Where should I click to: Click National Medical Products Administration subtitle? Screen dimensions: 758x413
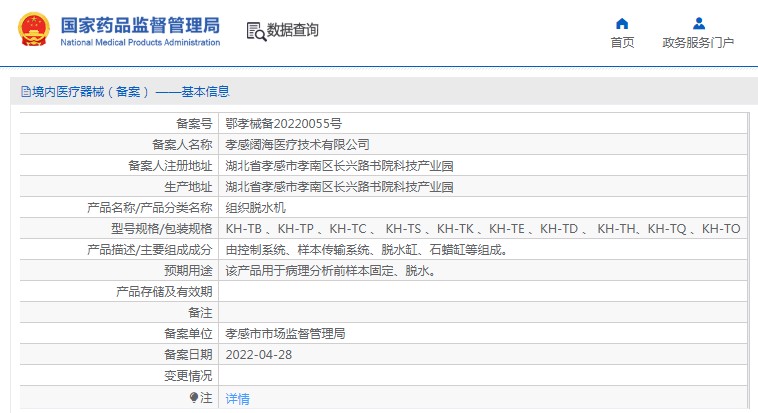tap(140, 43)
